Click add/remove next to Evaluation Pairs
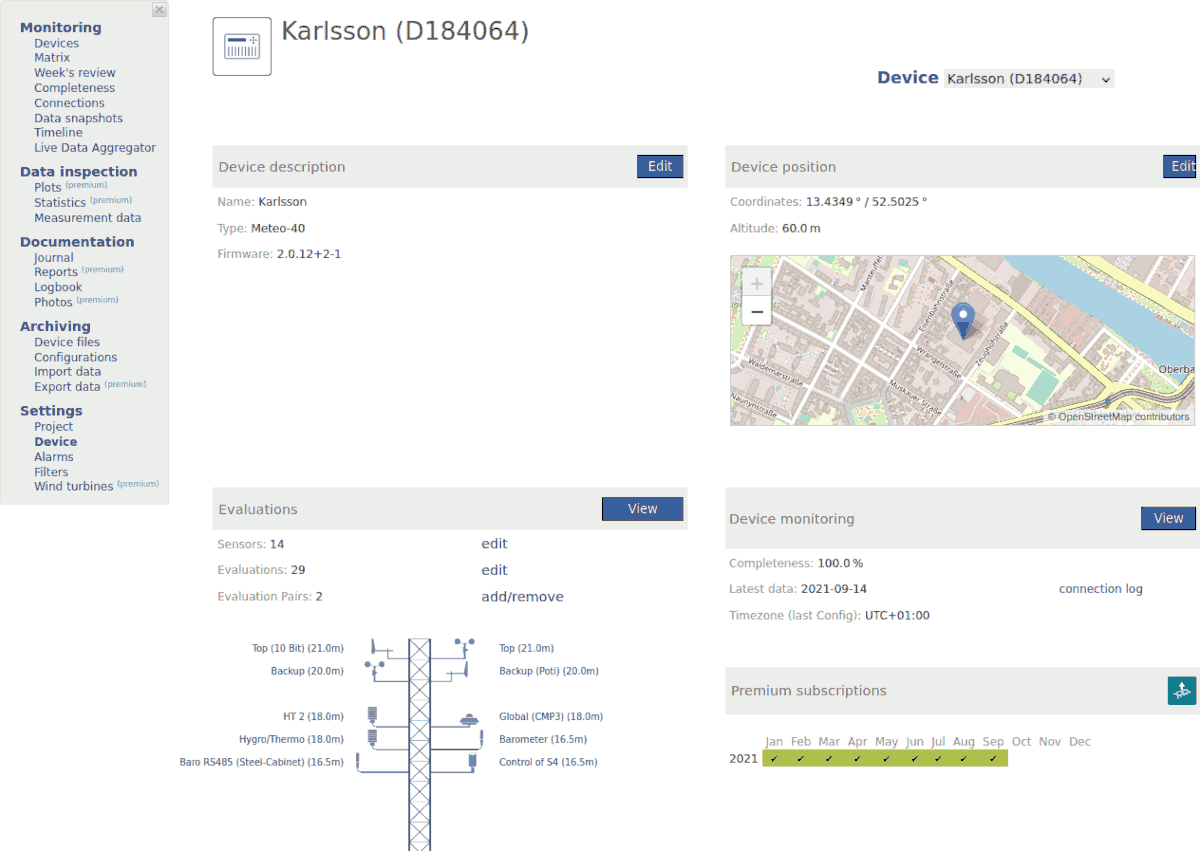The image size is (1200, 851). tap(522, 596)
